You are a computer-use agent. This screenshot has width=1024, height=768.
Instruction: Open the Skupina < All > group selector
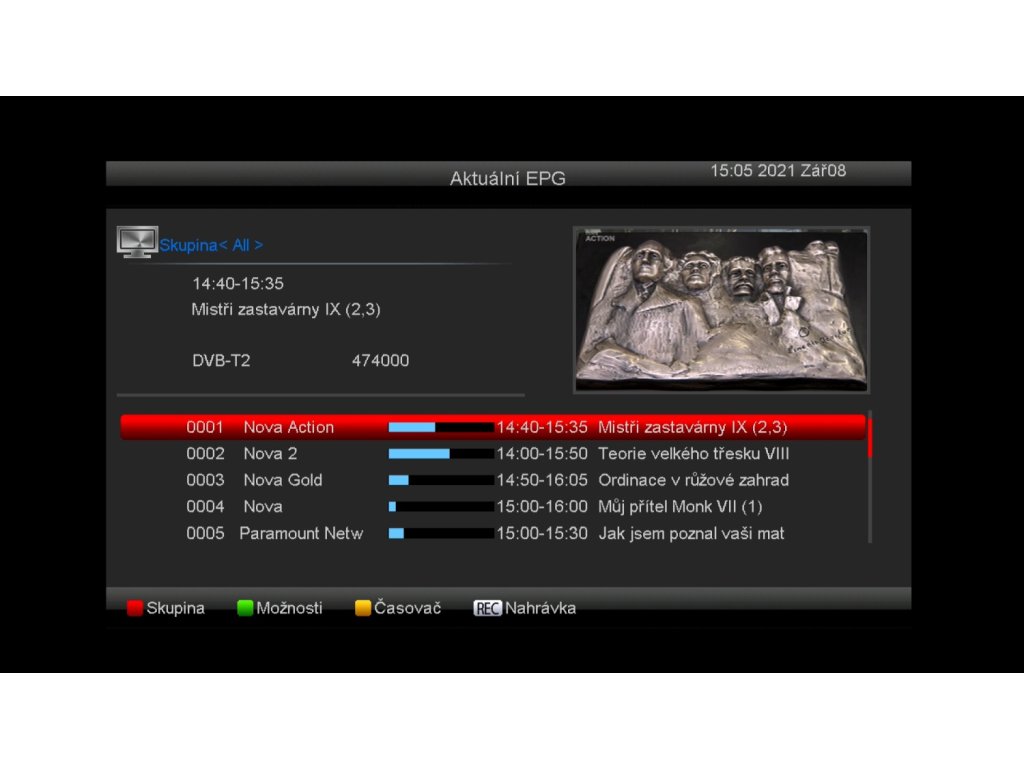(x=211, y=246)
